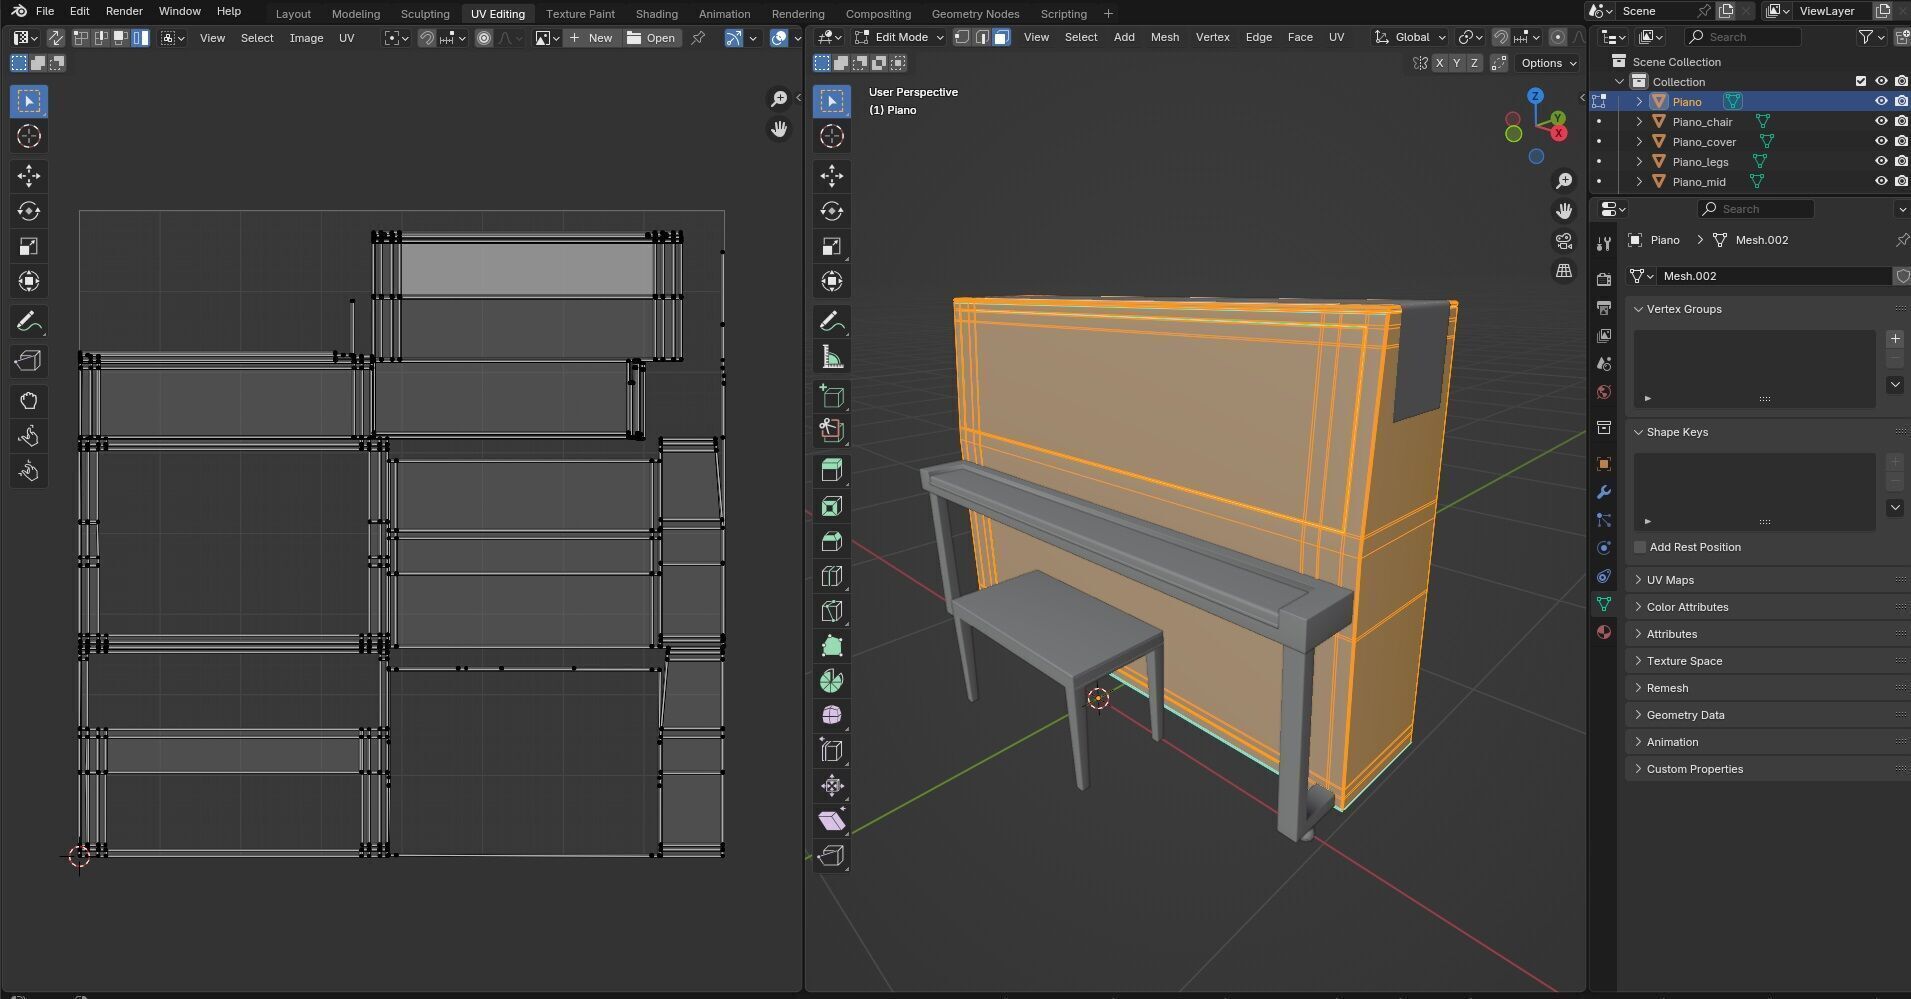Select the Cursor tool in UV editor

pyautogui.click(x=28, y=136)
